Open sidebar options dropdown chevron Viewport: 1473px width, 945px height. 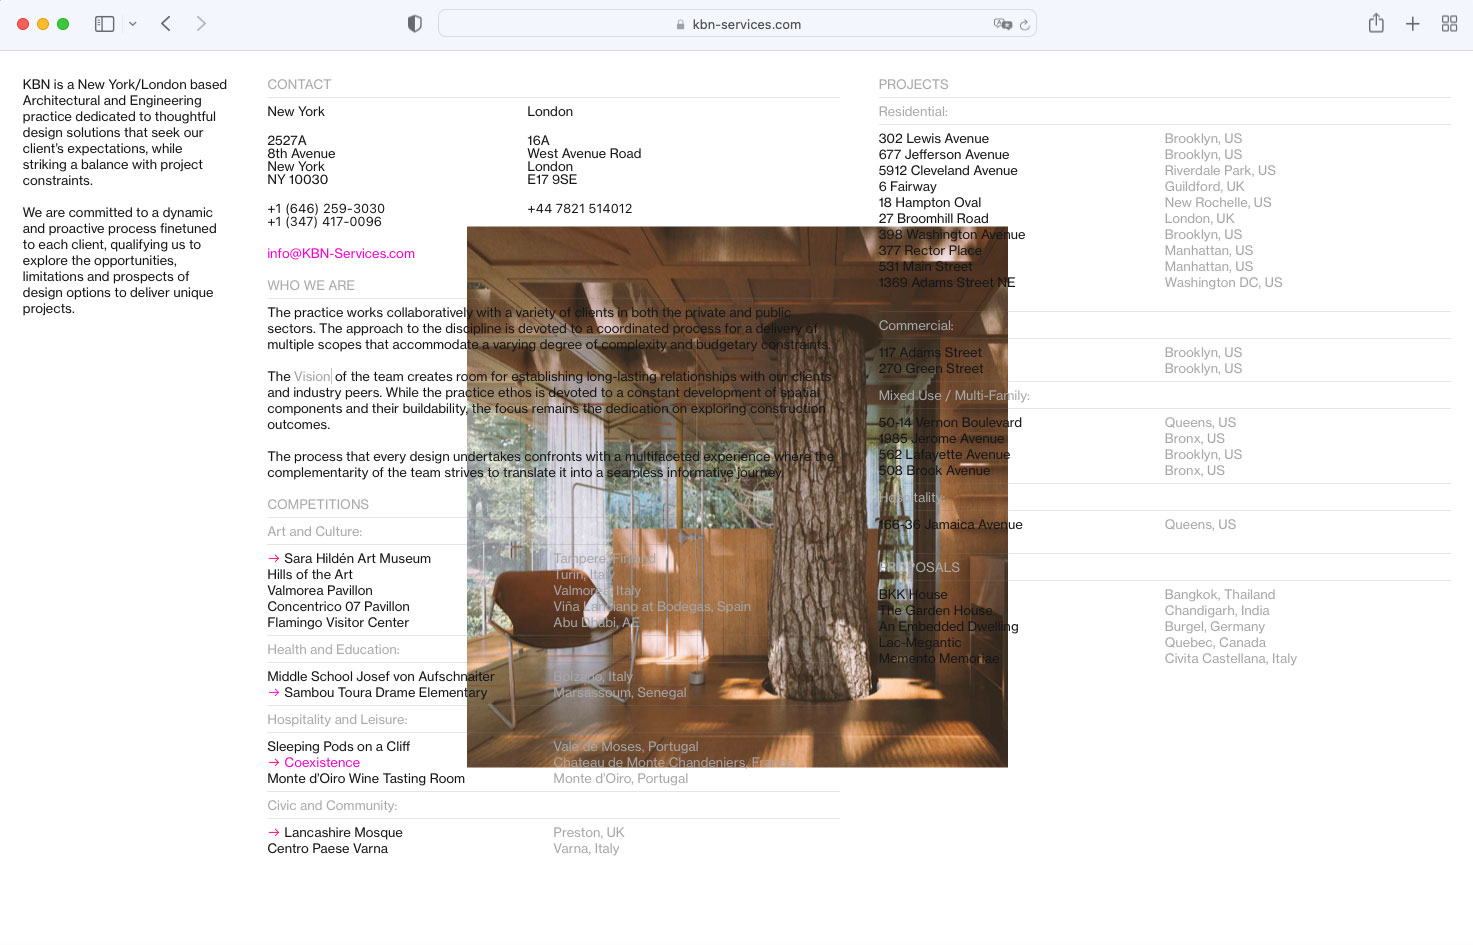(132, 24)
